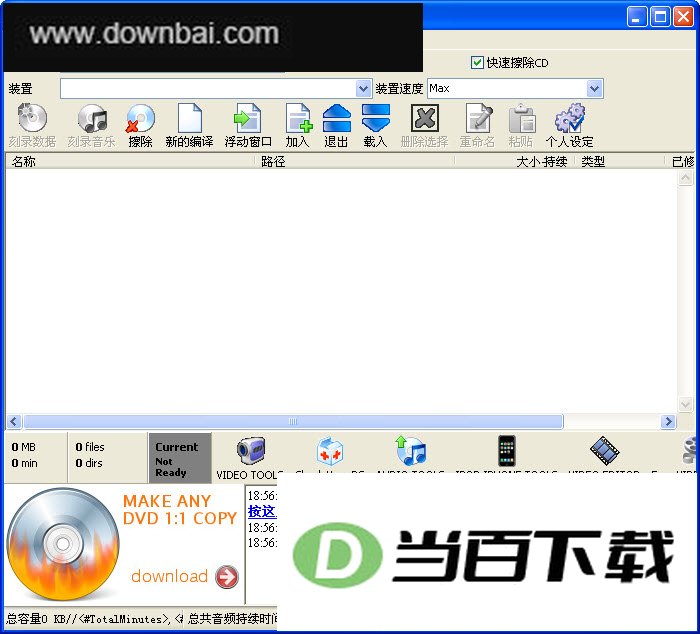700x634 pixels.
Task: Click the horizontal scrollbar right arrow
Action: pos(668,421)
